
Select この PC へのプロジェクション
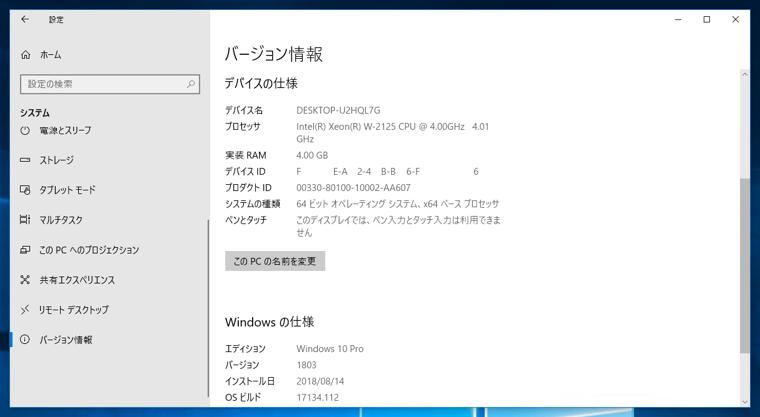(89, 250)
